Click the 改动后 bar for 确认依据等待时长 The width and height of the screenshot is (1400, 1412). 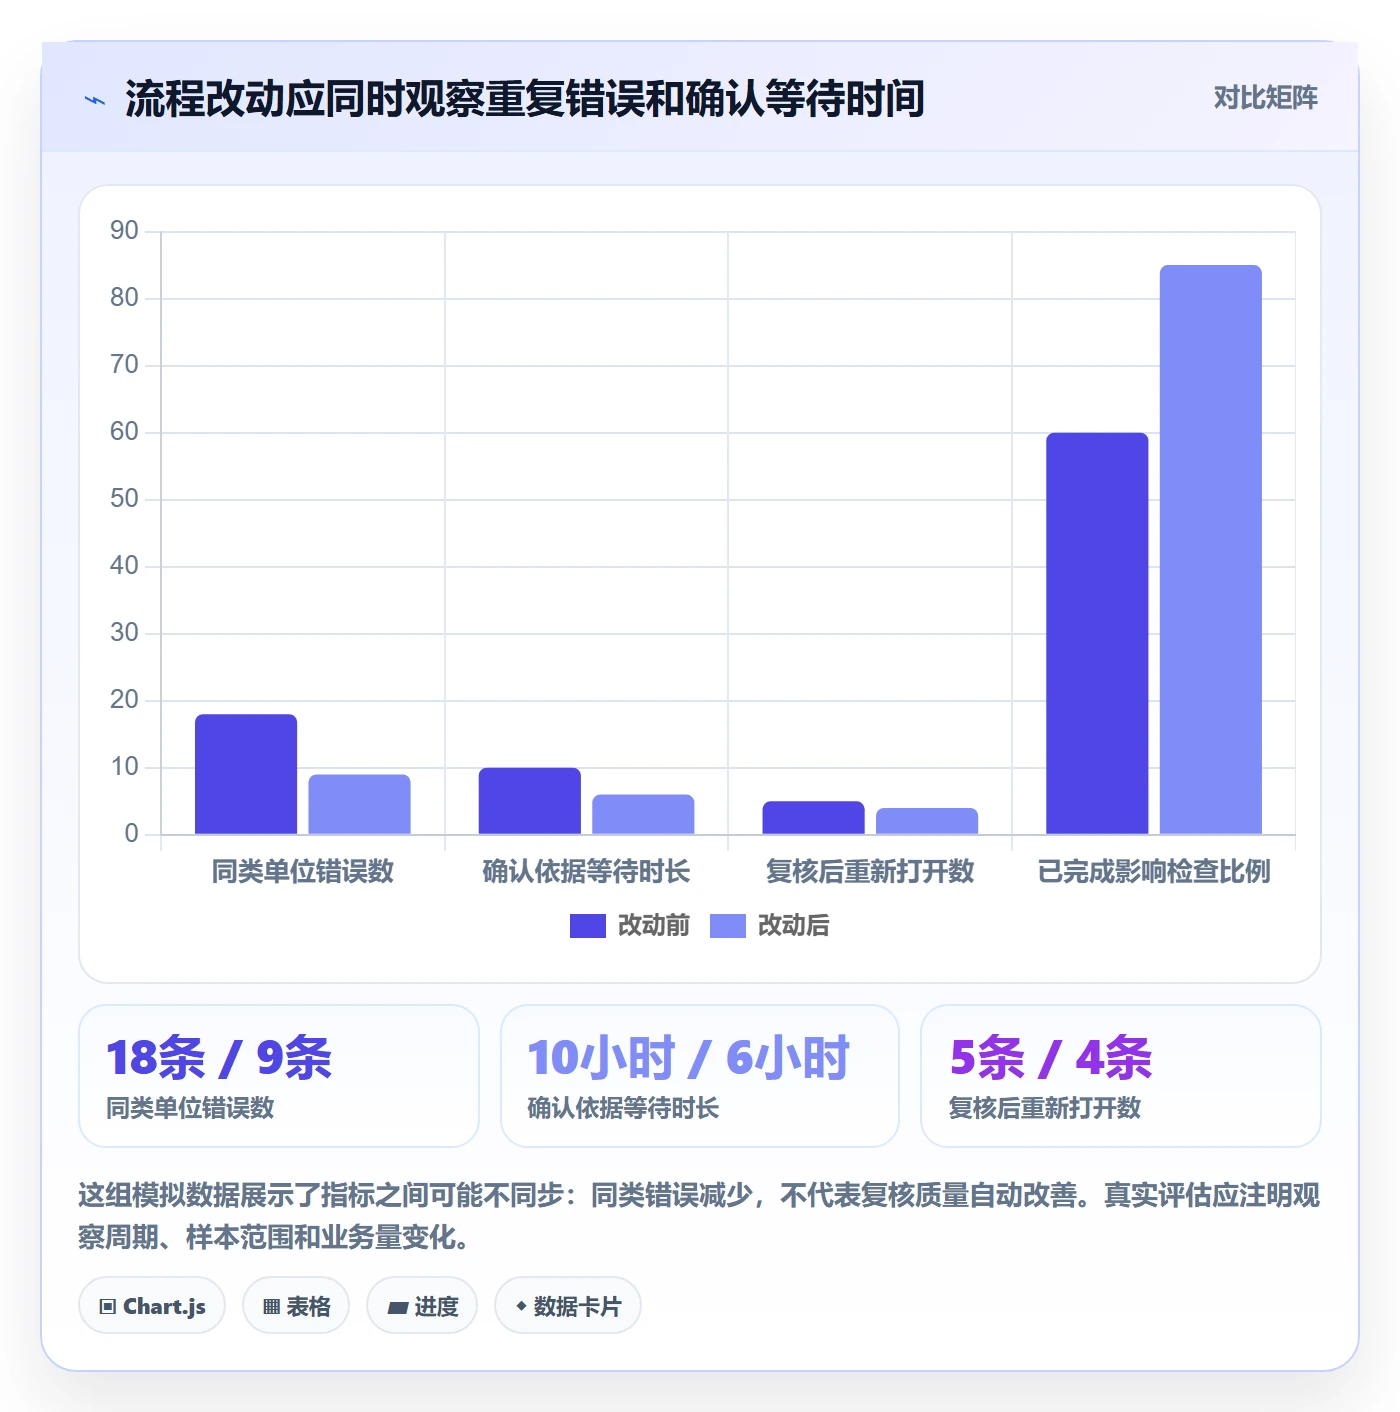pos(643,814)
